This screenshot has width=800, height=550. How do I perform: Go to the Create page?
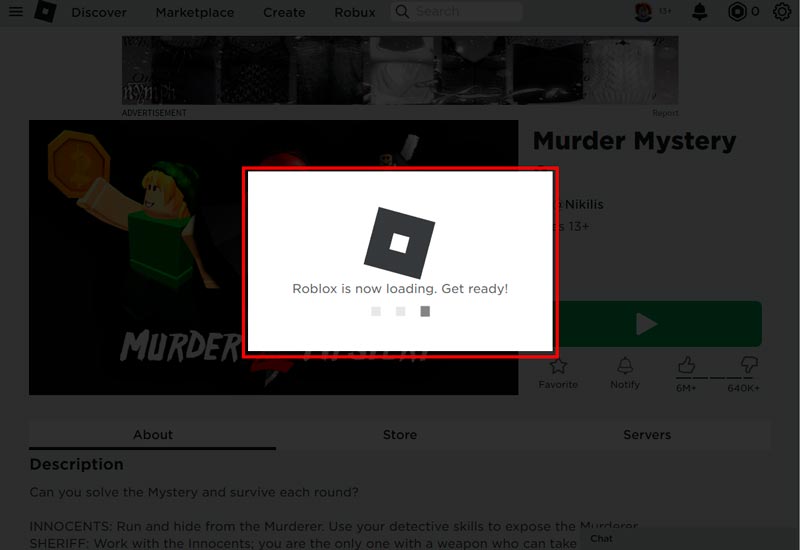click(x=284, y=12)
